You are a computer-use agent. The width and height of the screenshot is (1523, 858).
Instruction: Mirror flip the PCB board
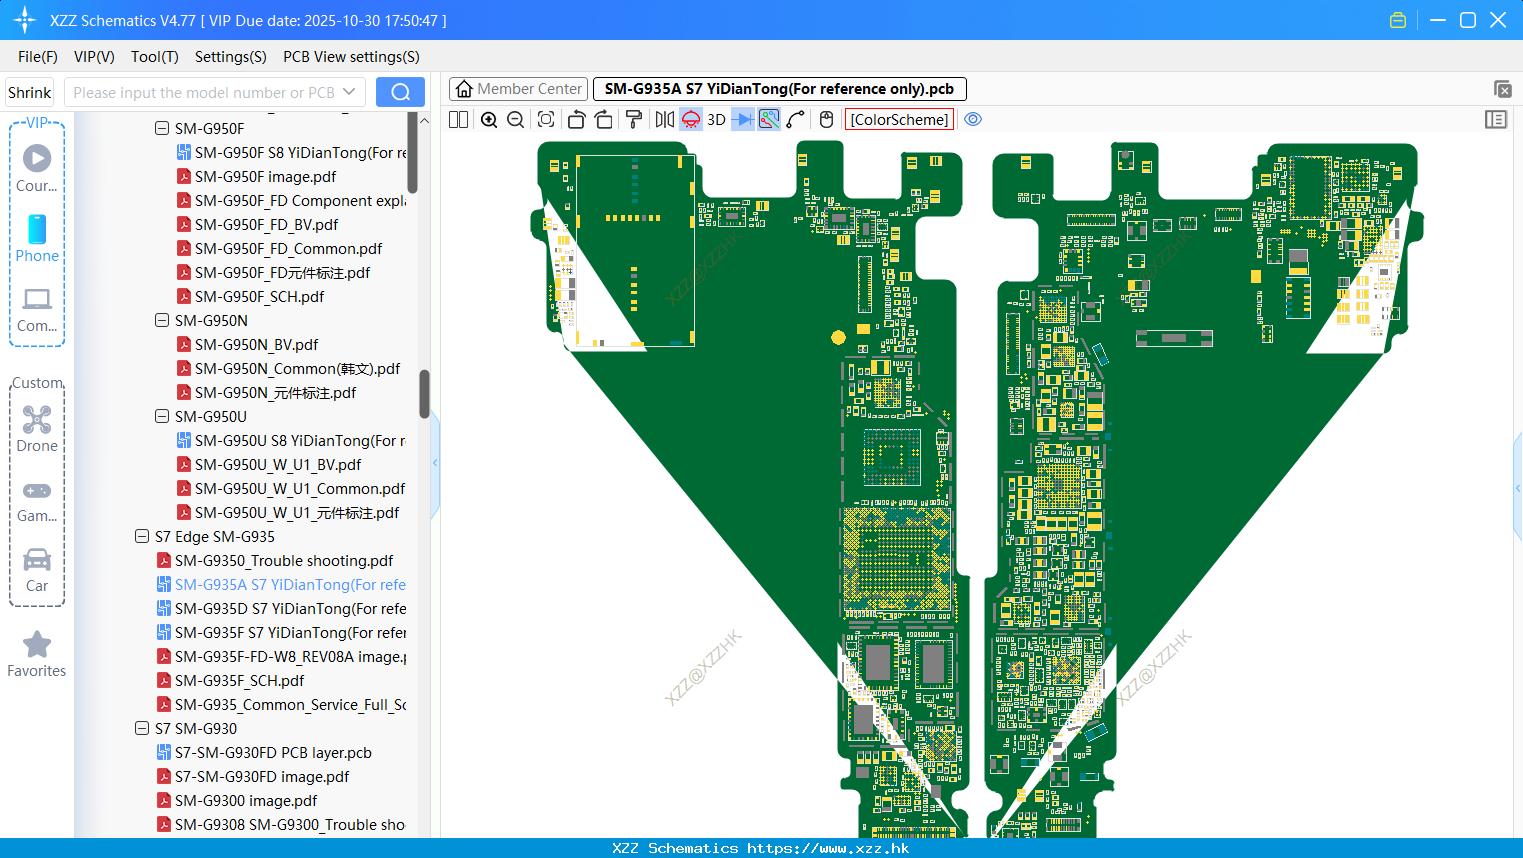pyautogui.click(x=665, y=120)
